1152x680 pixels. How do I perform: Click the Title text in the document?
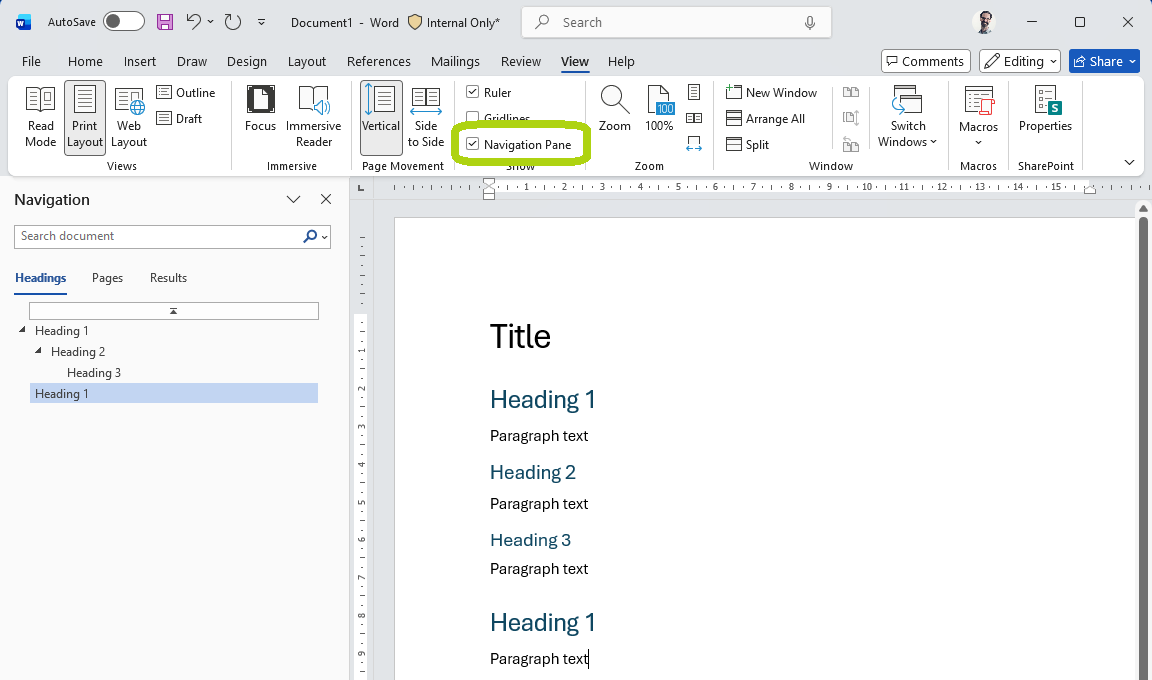tap(520, 336)
